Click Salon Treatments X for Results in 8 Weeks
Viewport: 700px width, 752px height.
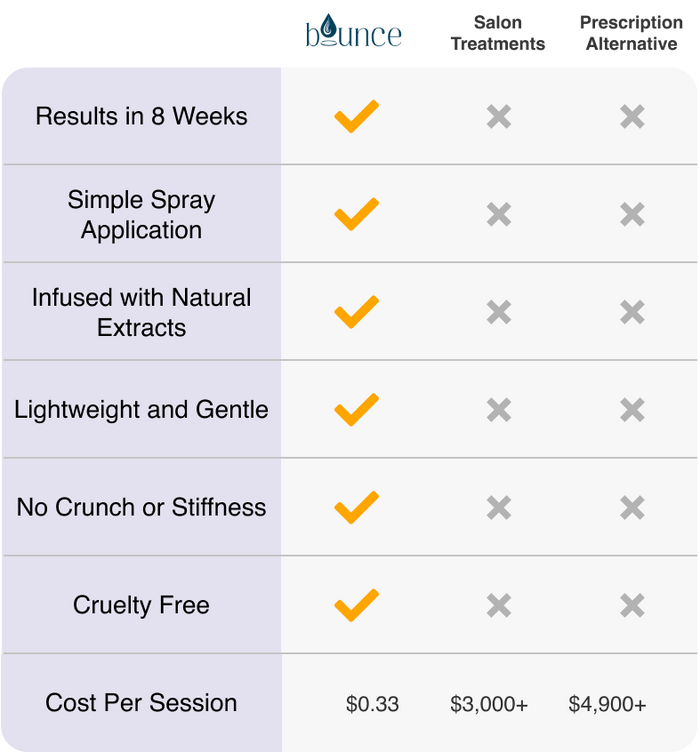click(499, 117)
